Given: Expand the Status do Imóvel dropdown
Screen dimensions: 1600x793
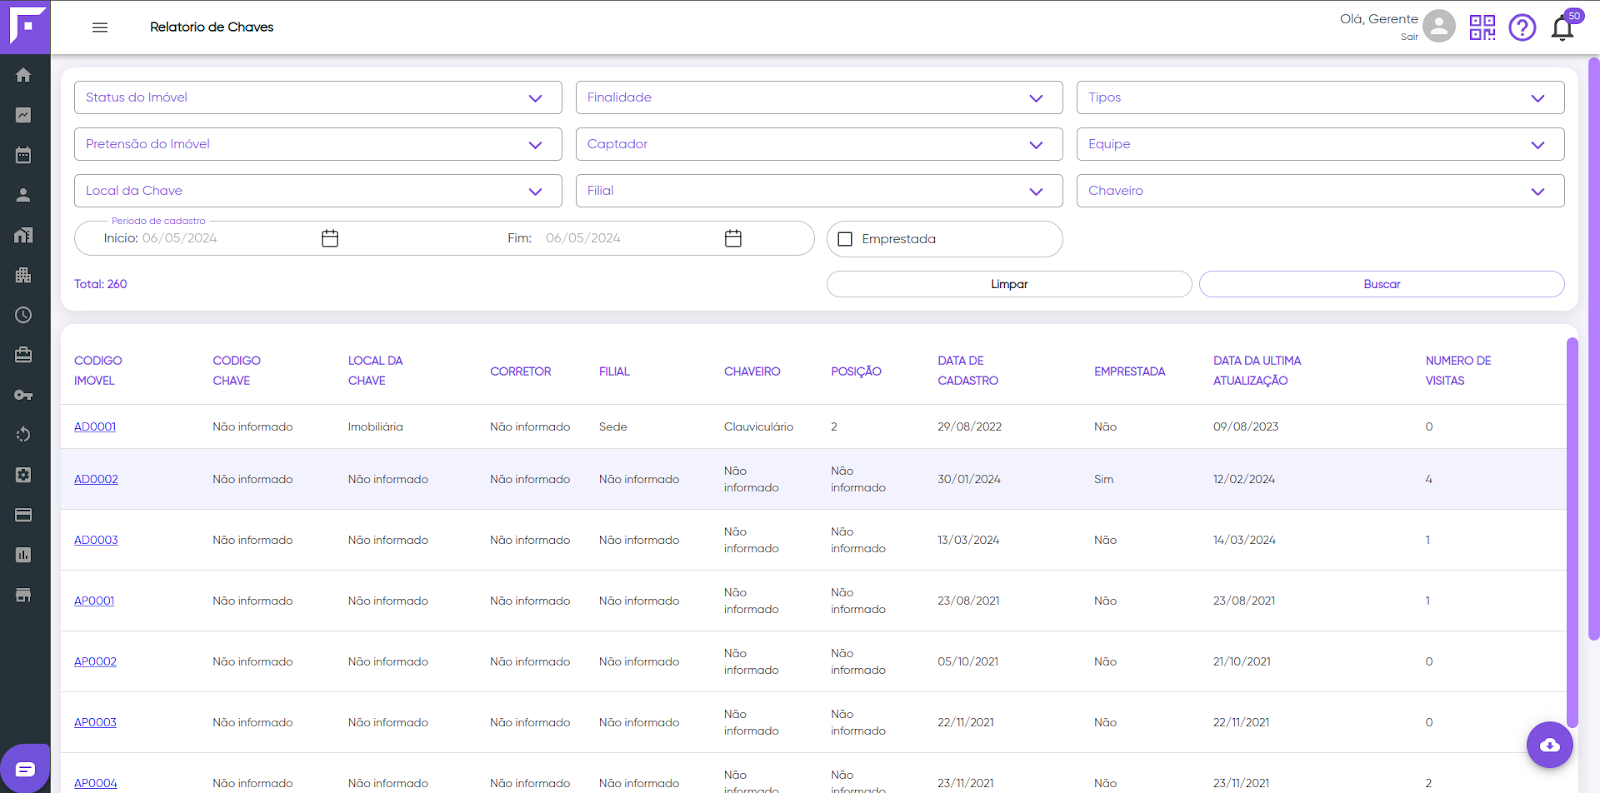Looking at the screenshot, I should 318,97.
